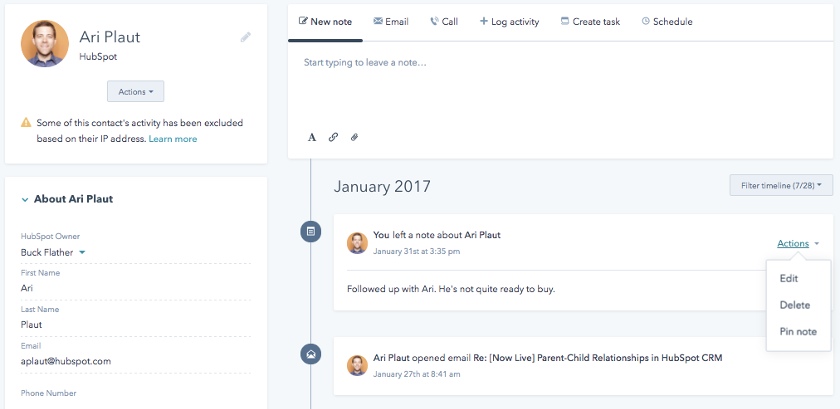840x409 pixels.
Task: Open the Filter timeline (7/28) dropdown
Action: pos(780,186)
